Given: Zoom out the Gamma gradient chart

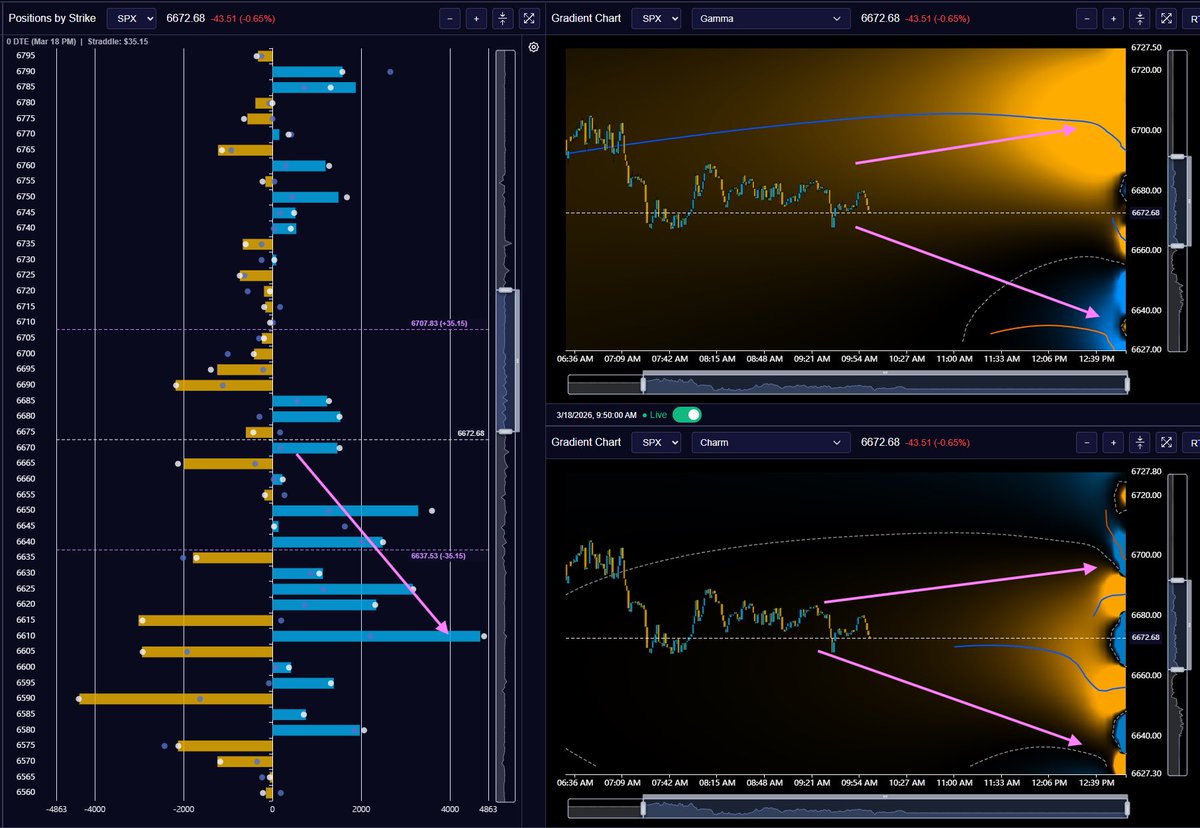Looking at the screenshot, I should coord(1087,18).
